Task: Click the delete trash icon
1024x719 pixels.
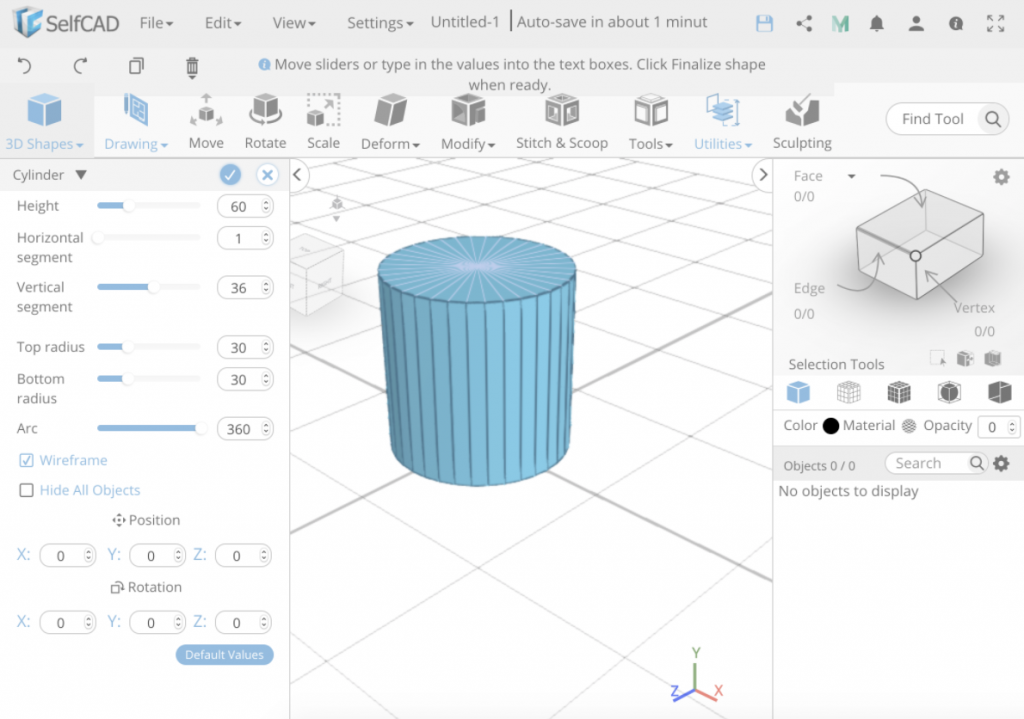Action: click(192, 66)
